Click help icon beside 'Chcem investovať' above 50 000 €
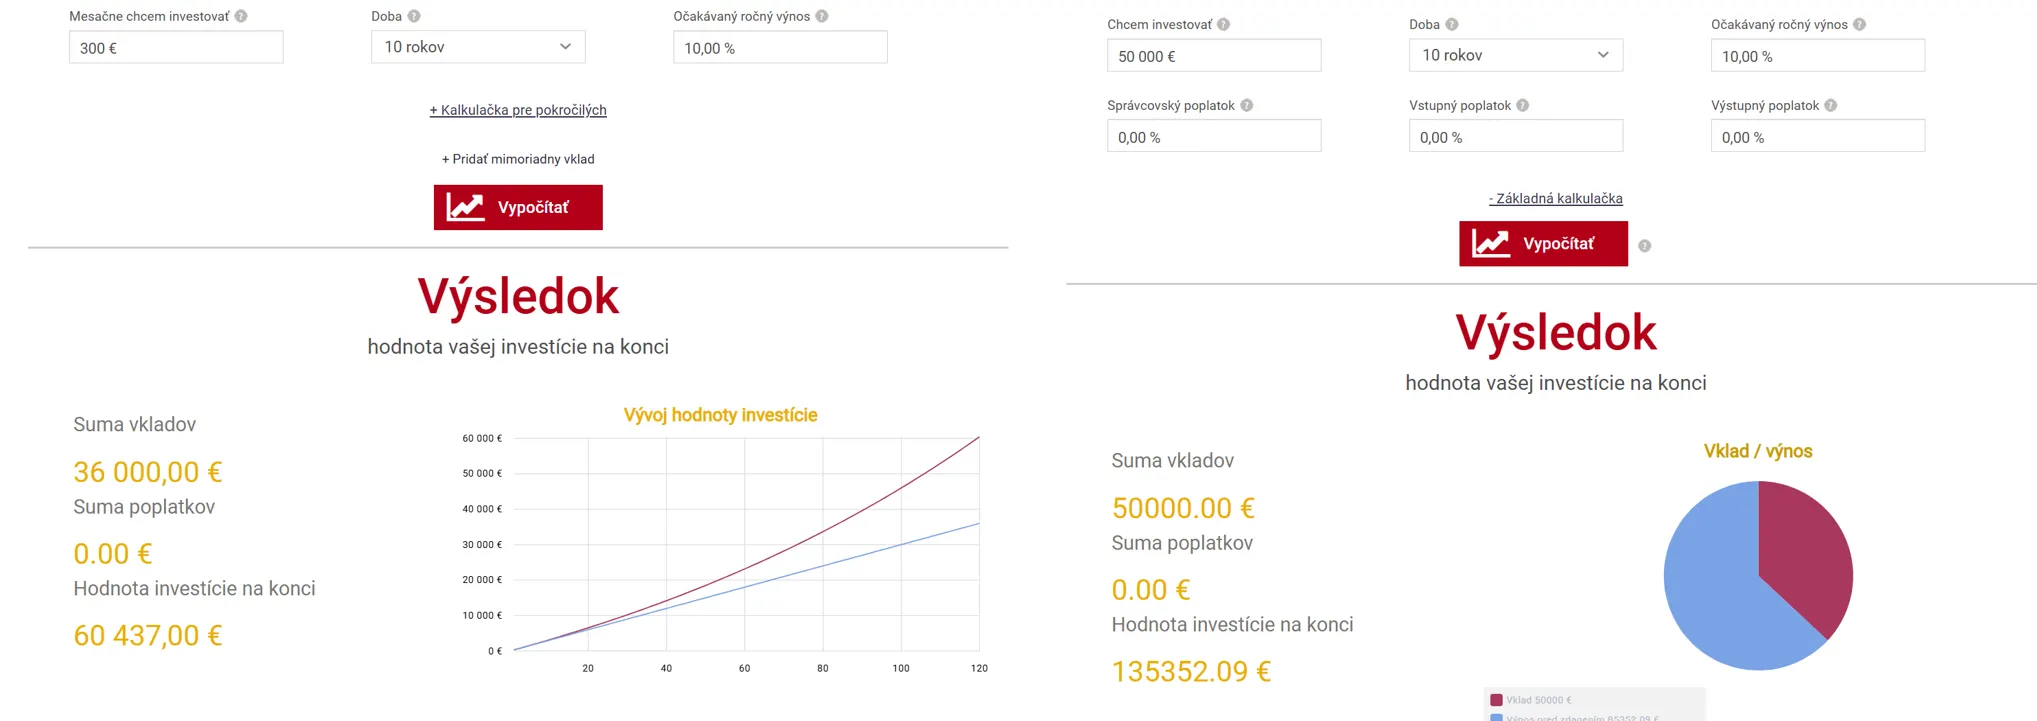2037x721 pixels. tap(1224, 24)
